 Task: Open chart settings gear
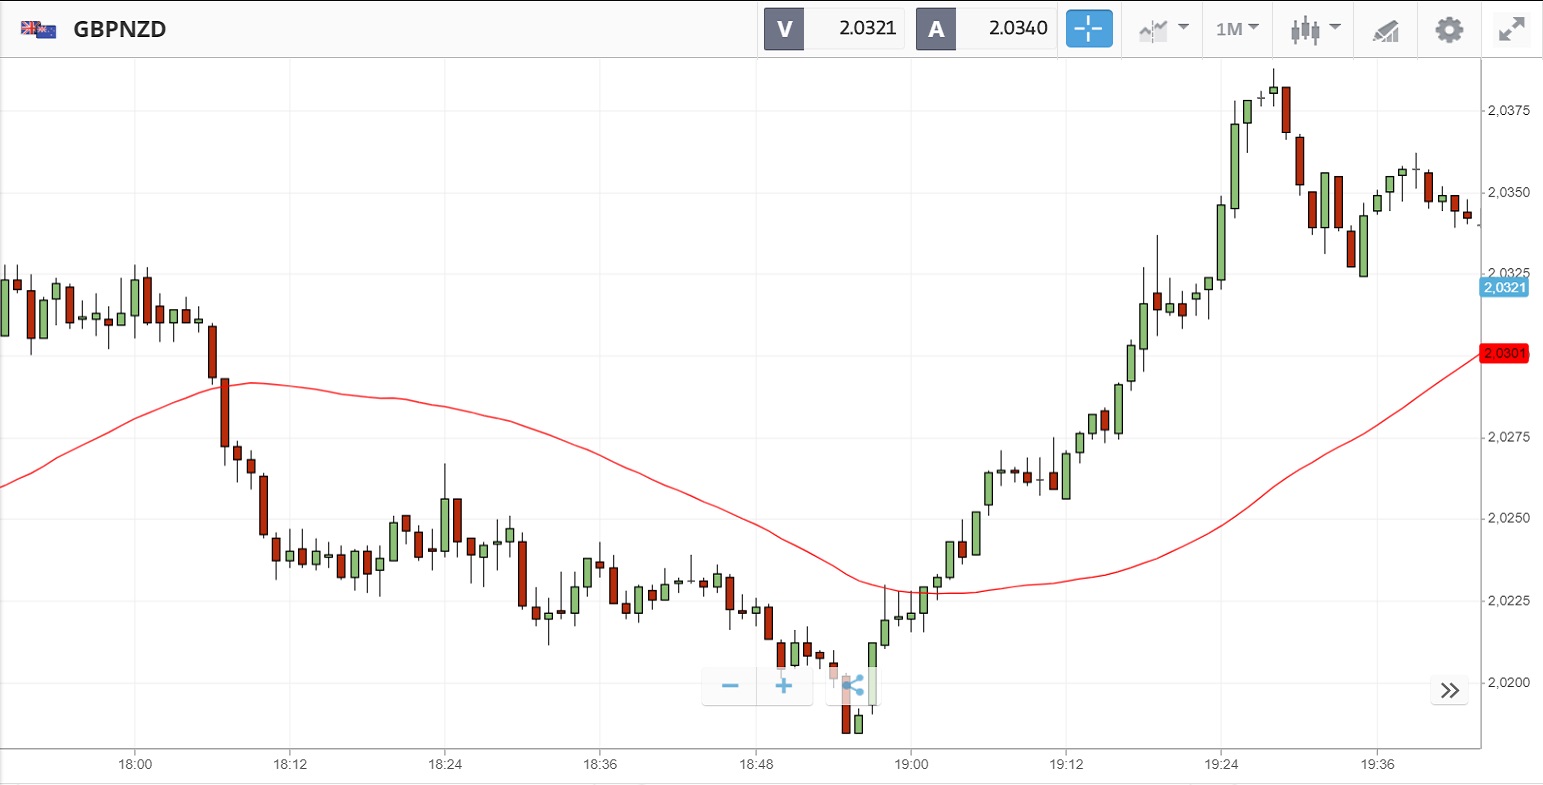click(x=1449, y=29)
